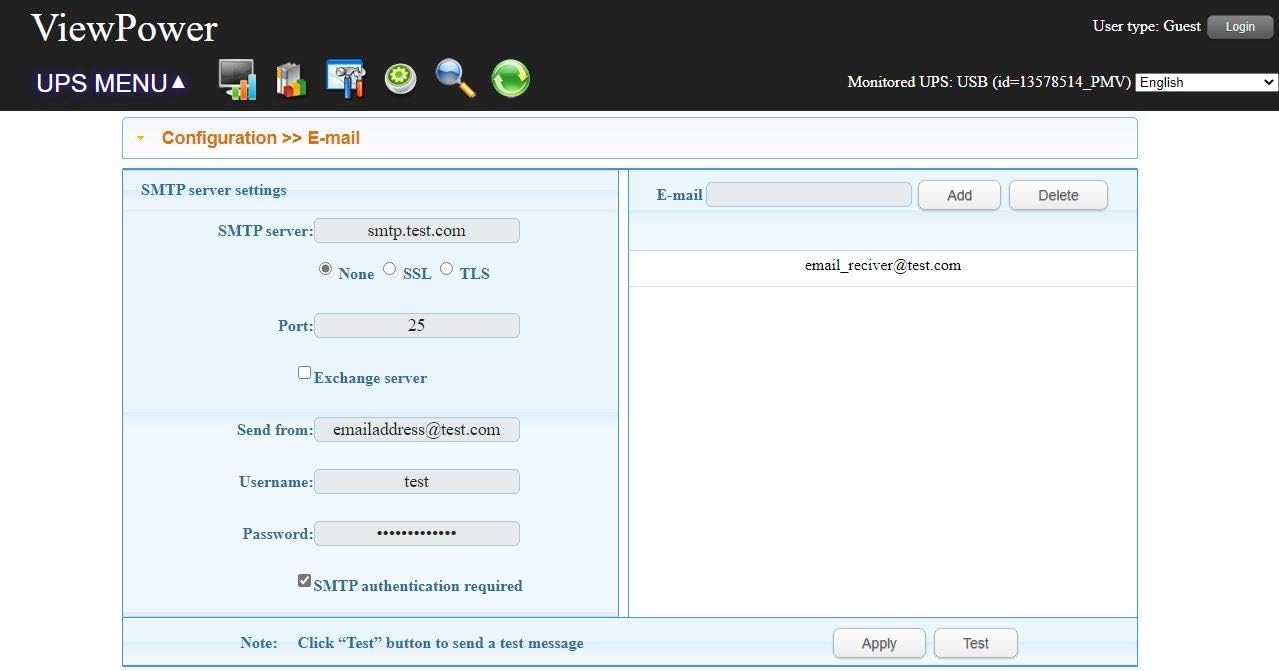Select the SSL radio button
Image resolution: width=1279 pixels, height=671 pixels.
[x=389, y=268]
